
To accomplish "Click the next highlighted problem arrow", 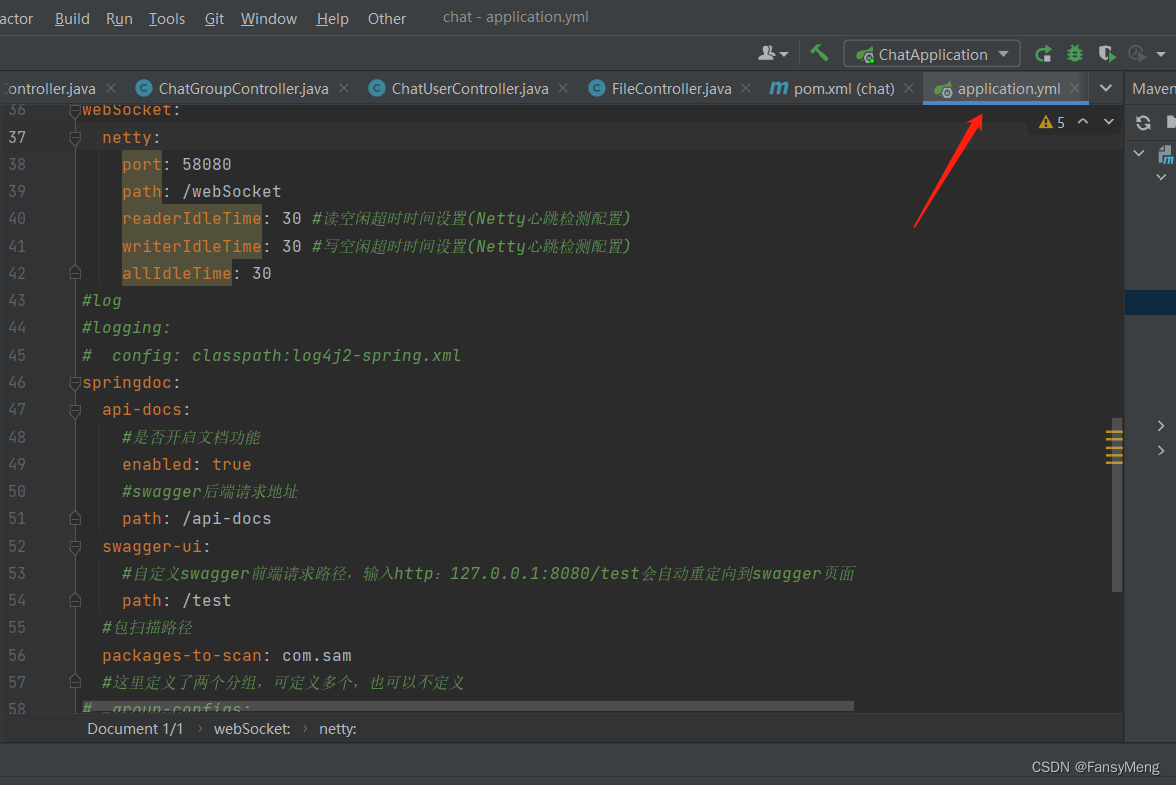I will 1108,121.
